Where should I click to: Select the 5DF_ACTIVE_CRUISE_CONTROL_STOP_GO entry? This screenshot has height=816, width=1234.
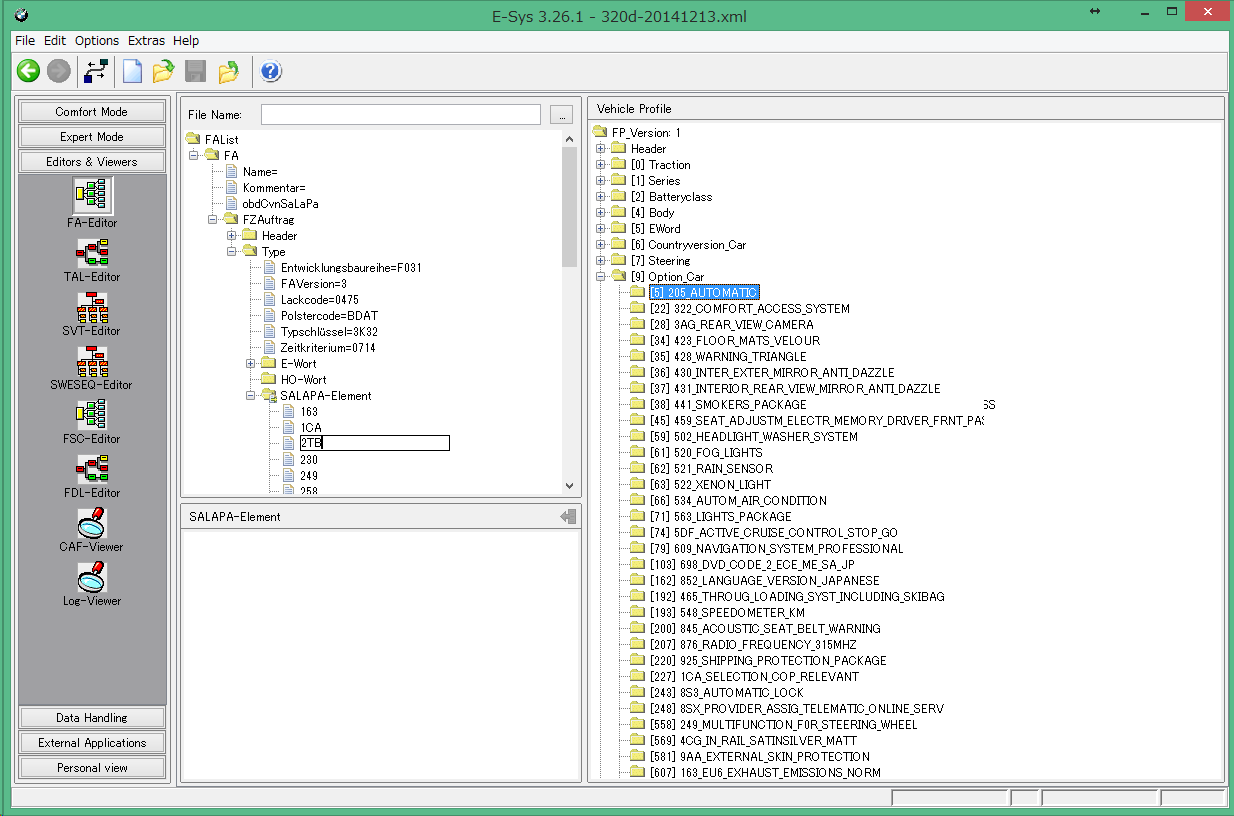point(773,533)
